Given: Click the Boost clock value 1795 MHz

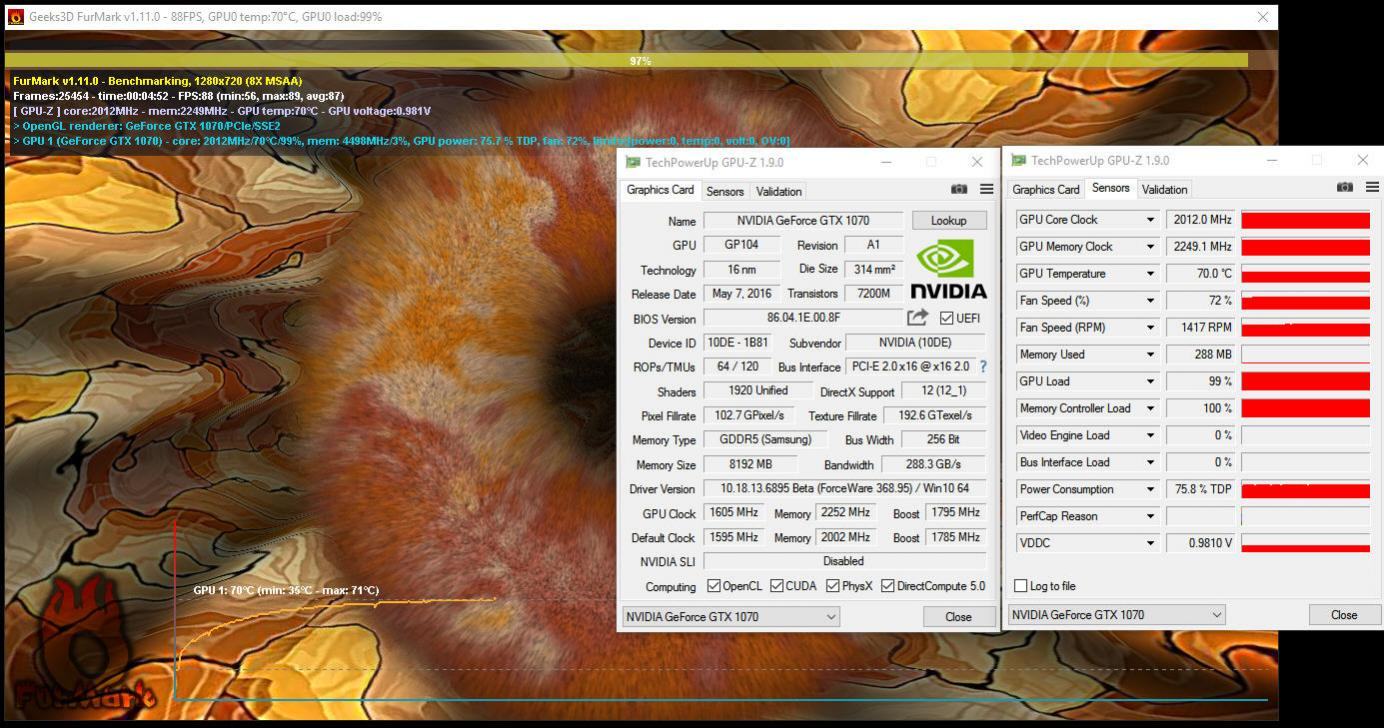Looking at the screenshot, I should pos(955,513).
